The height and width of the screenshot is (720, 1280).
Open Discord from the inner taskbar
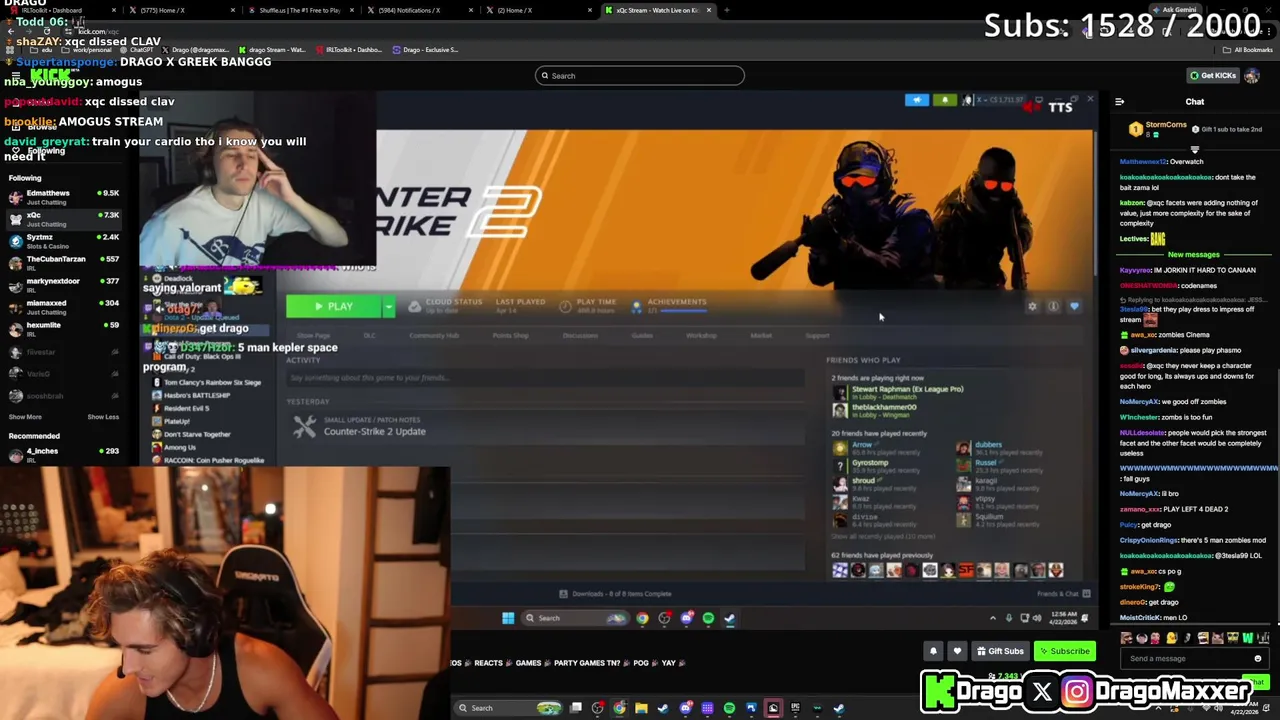click(x=686, y=618)
